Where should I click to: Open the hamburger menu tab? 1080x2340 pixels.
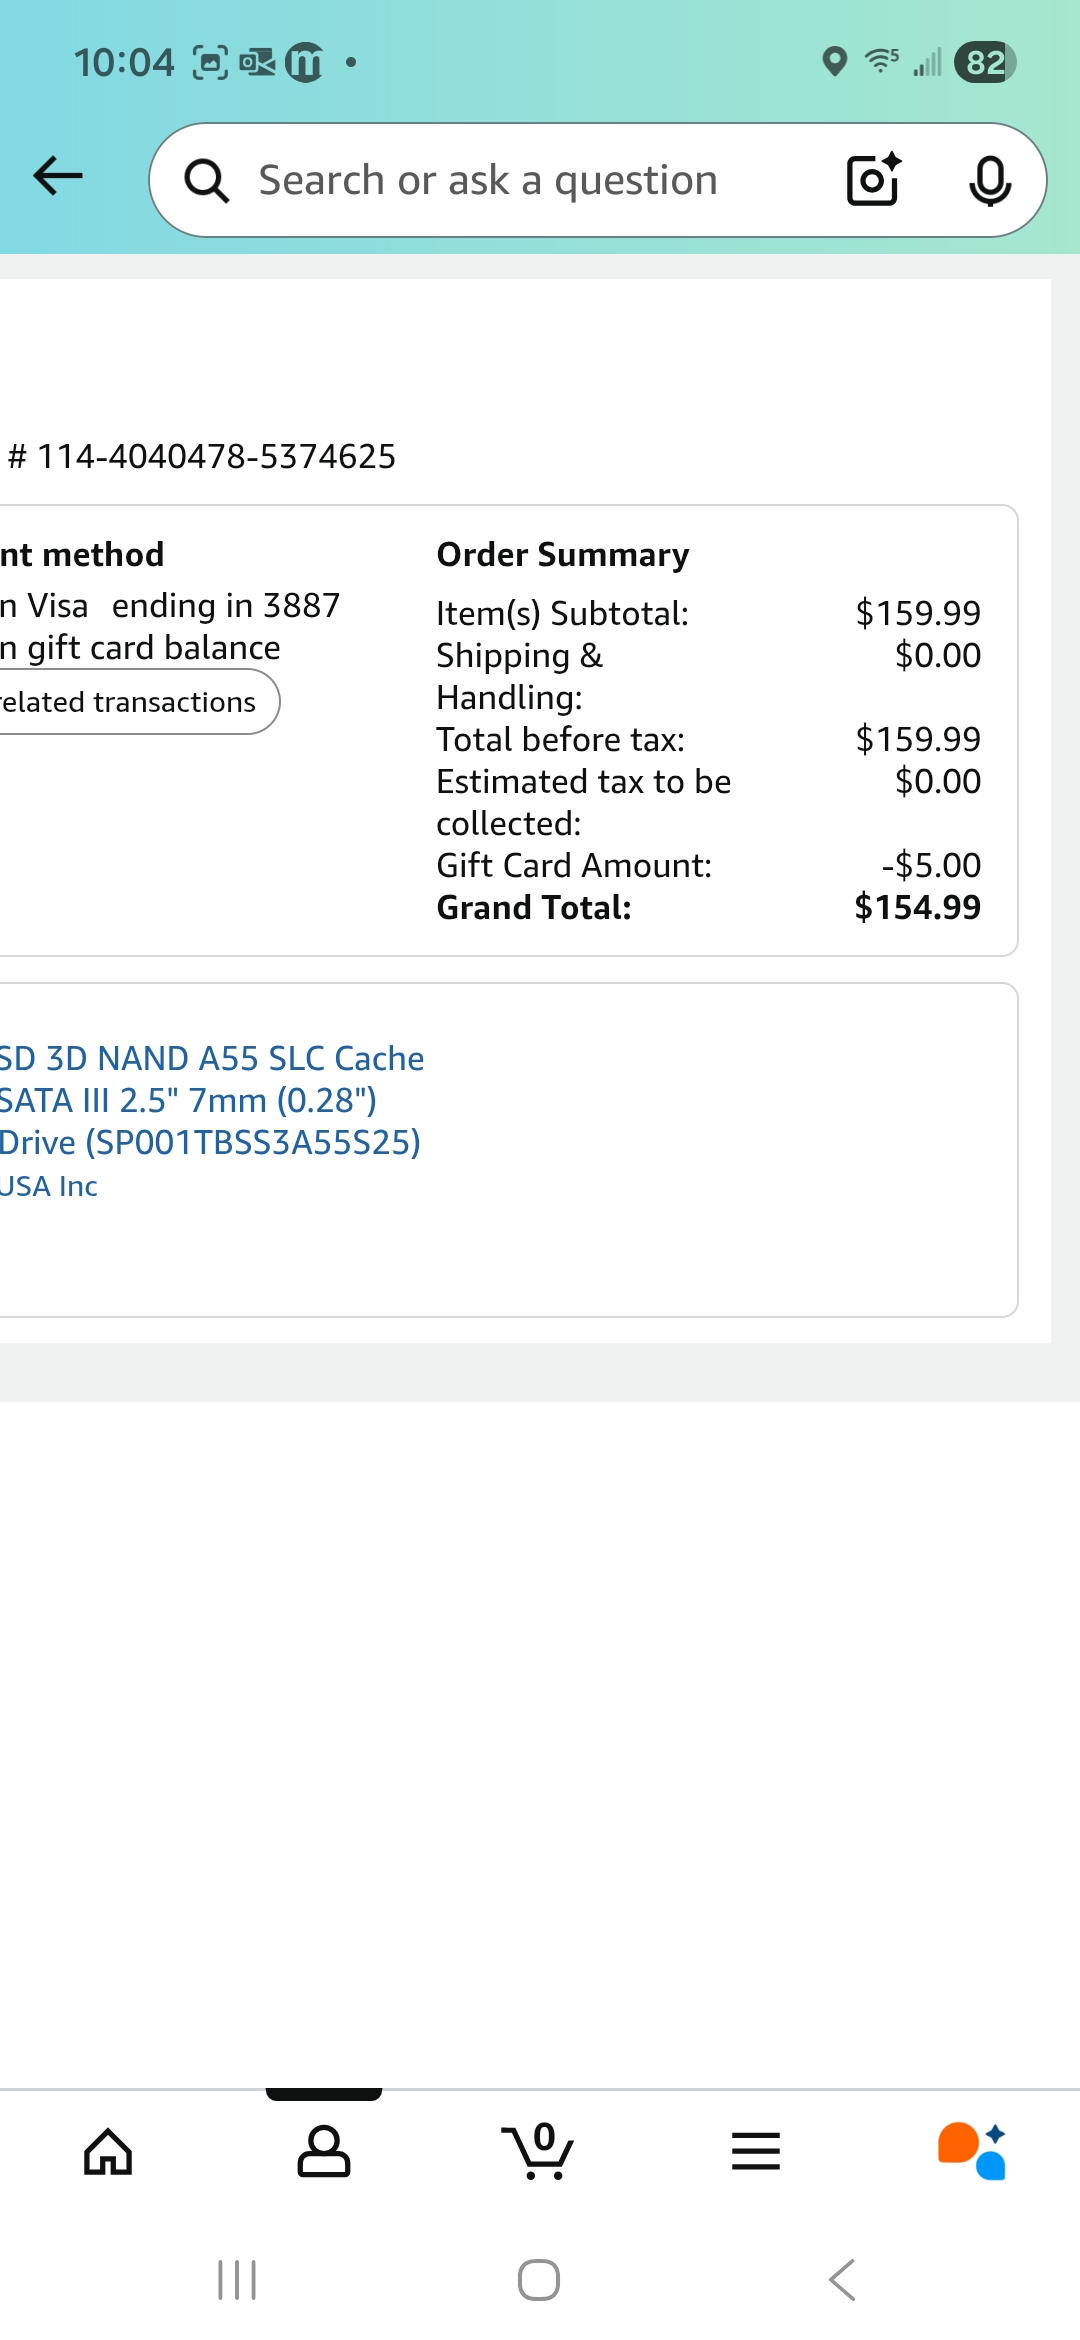coord(756,2152)
